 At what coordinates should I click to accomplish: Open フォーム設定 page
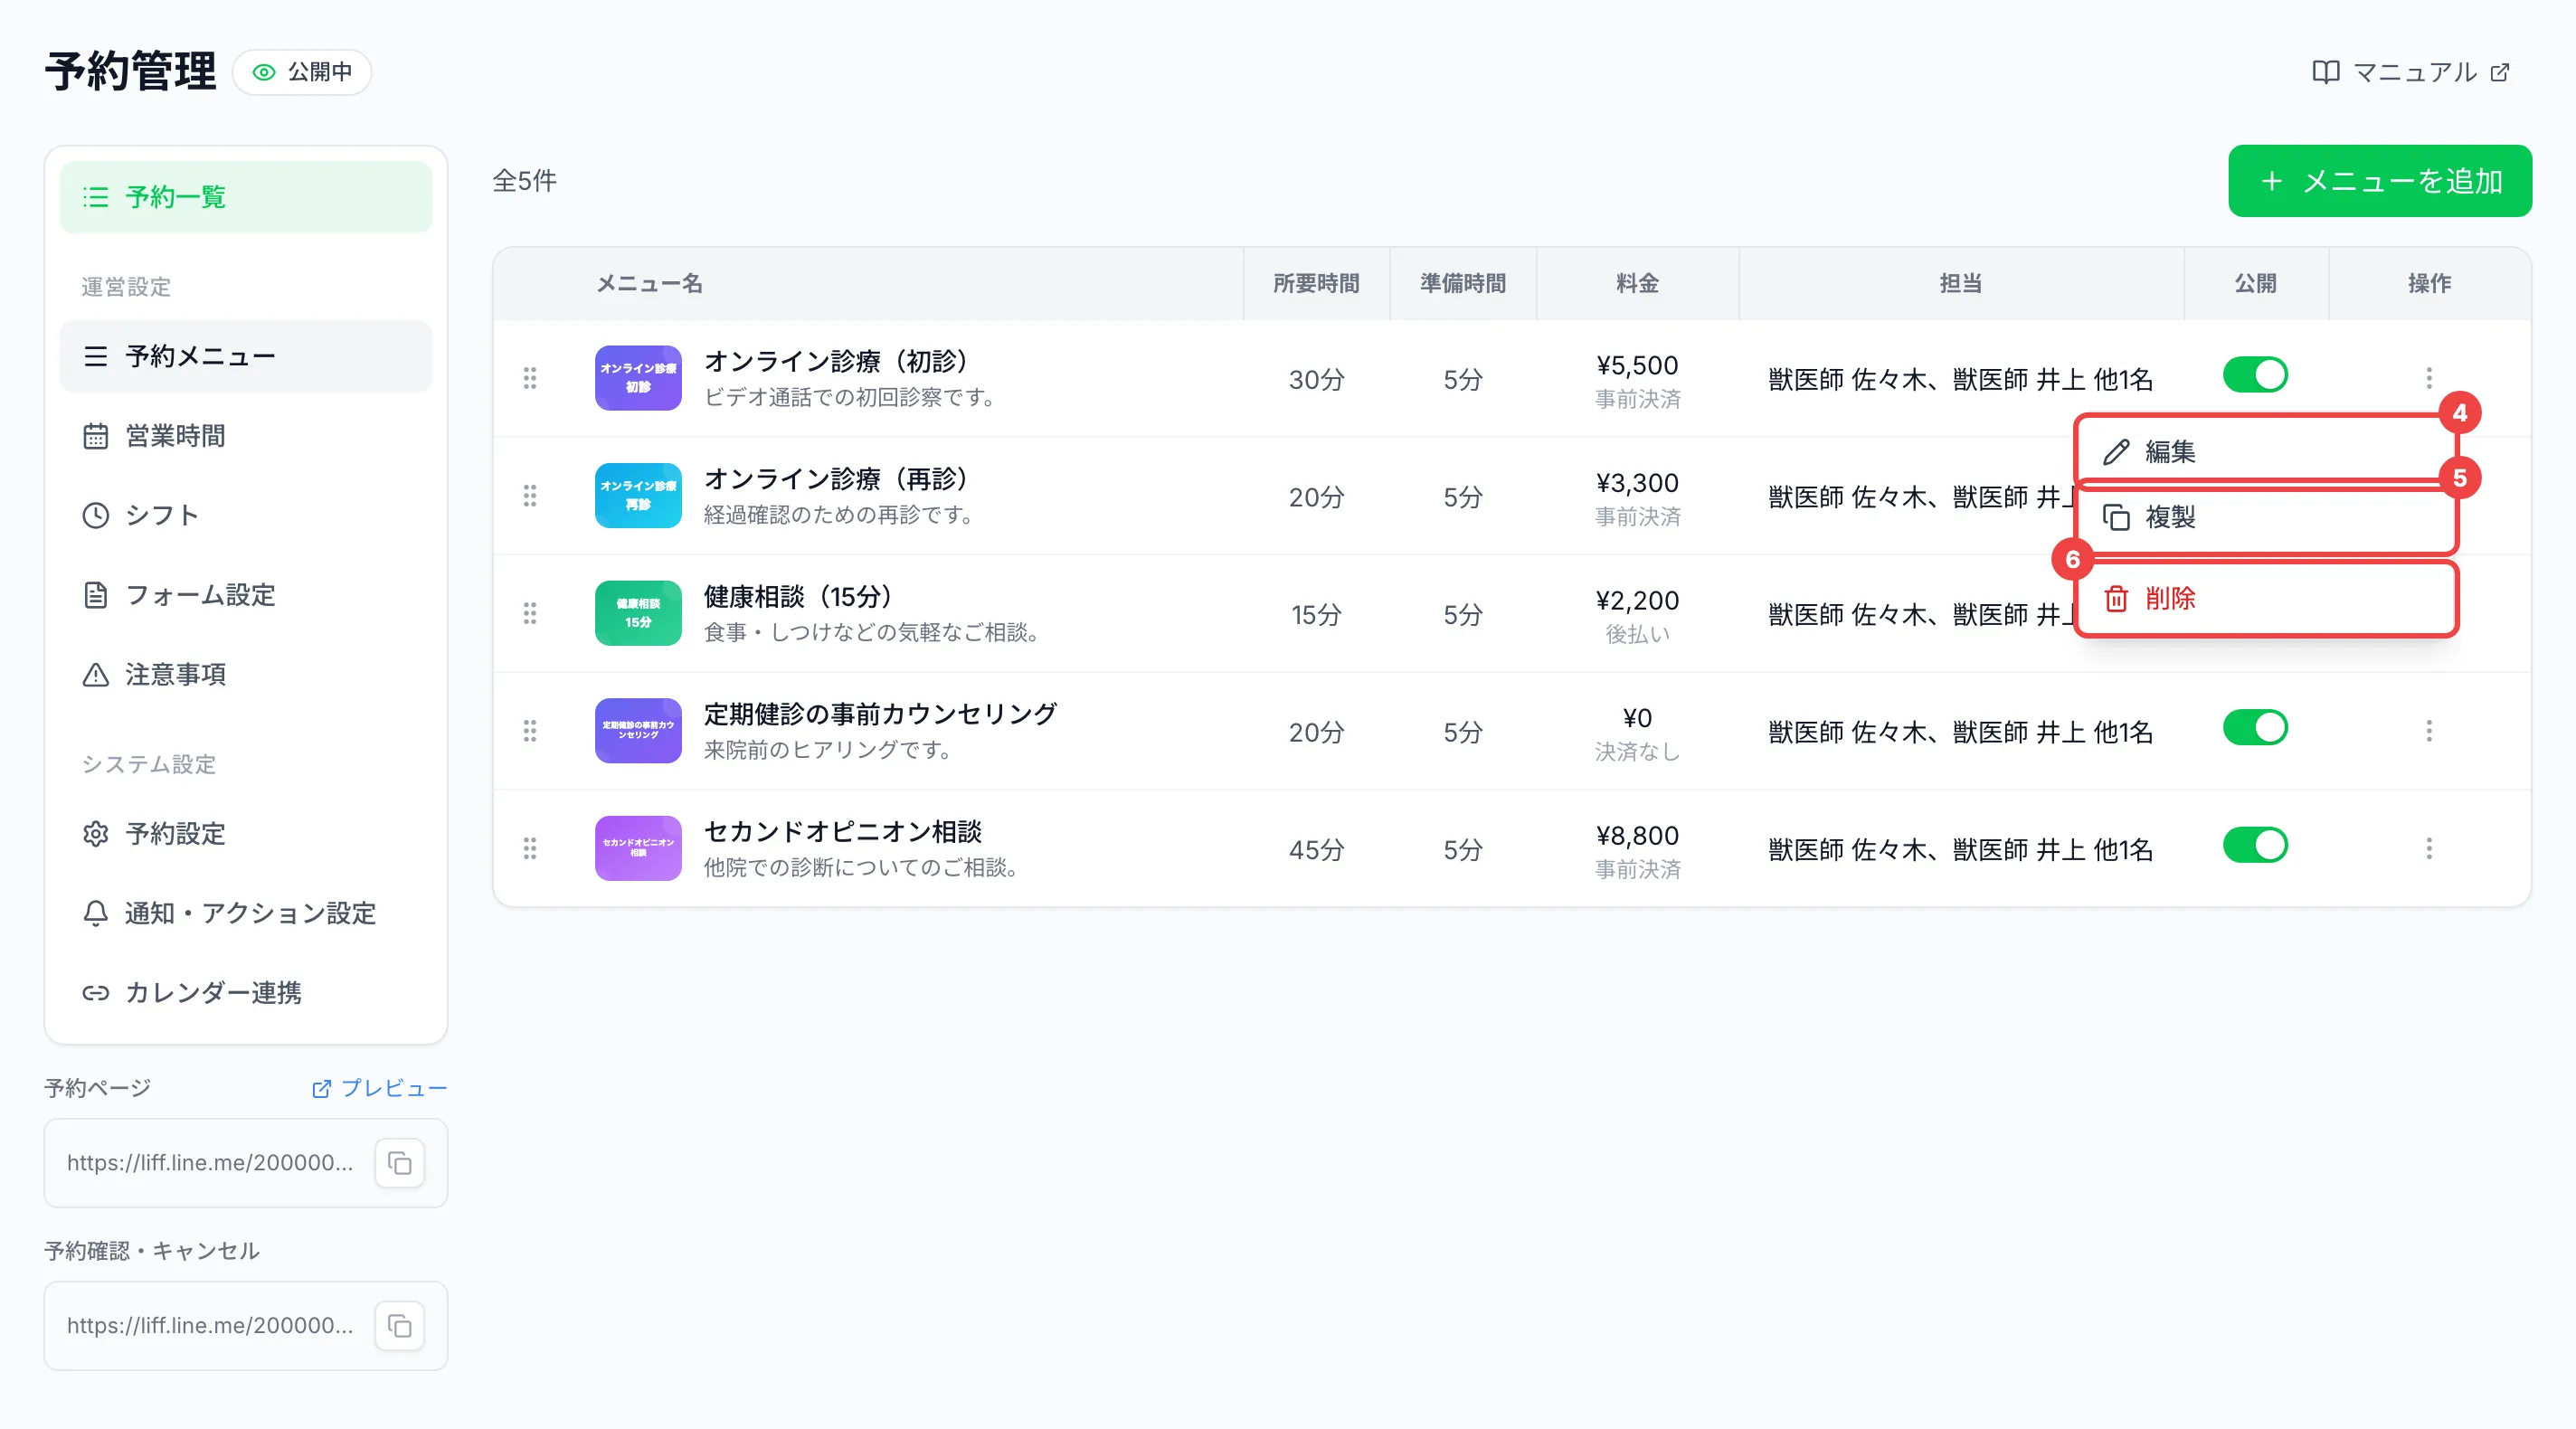coord(245,595)
